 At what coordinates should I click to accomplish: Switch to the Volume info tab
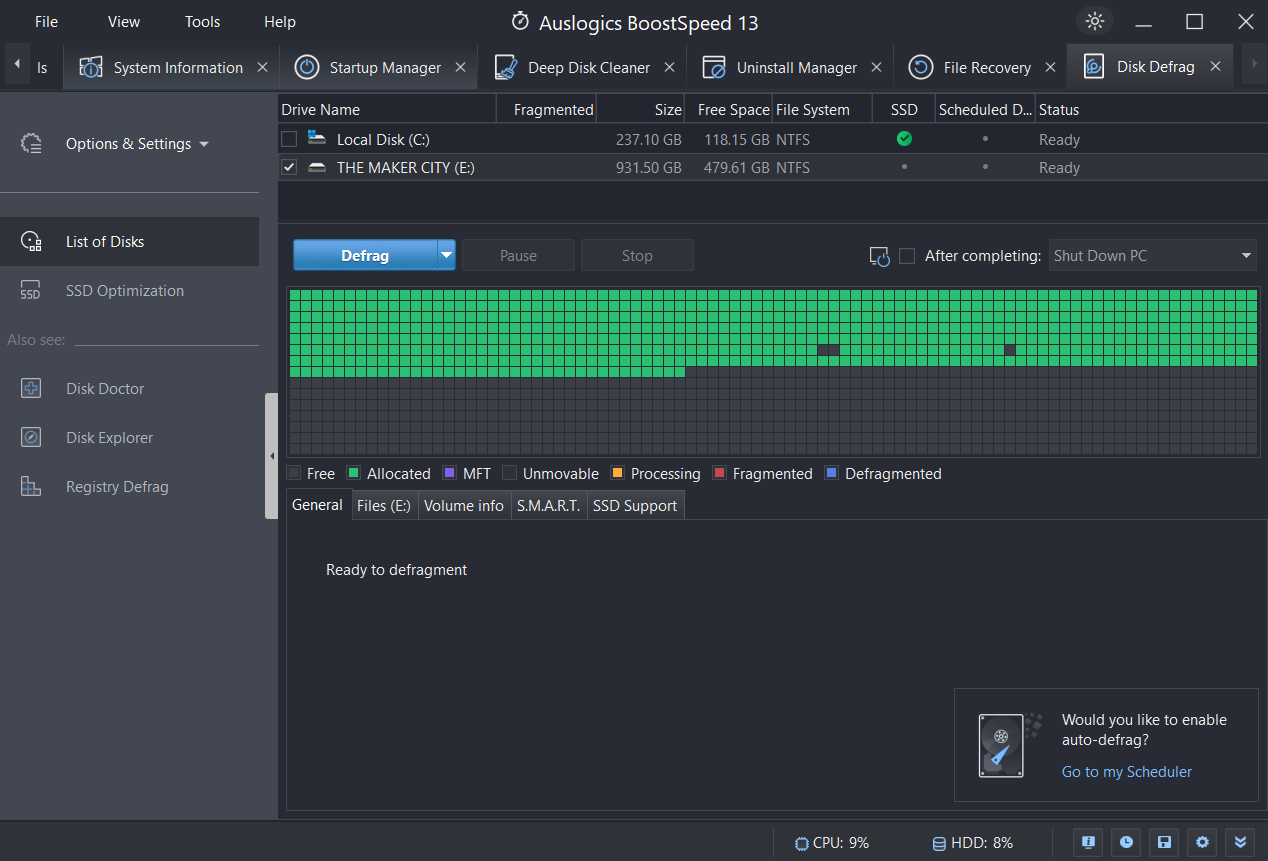464,505
